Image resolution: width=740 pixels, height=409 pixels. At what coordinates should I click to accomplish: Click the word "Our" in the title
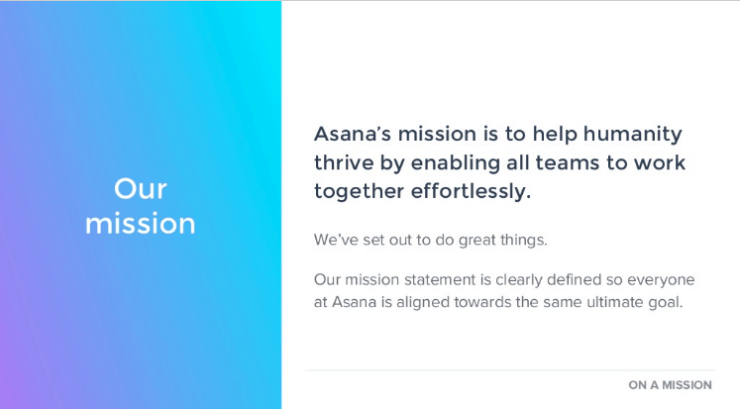click(140, 189)
